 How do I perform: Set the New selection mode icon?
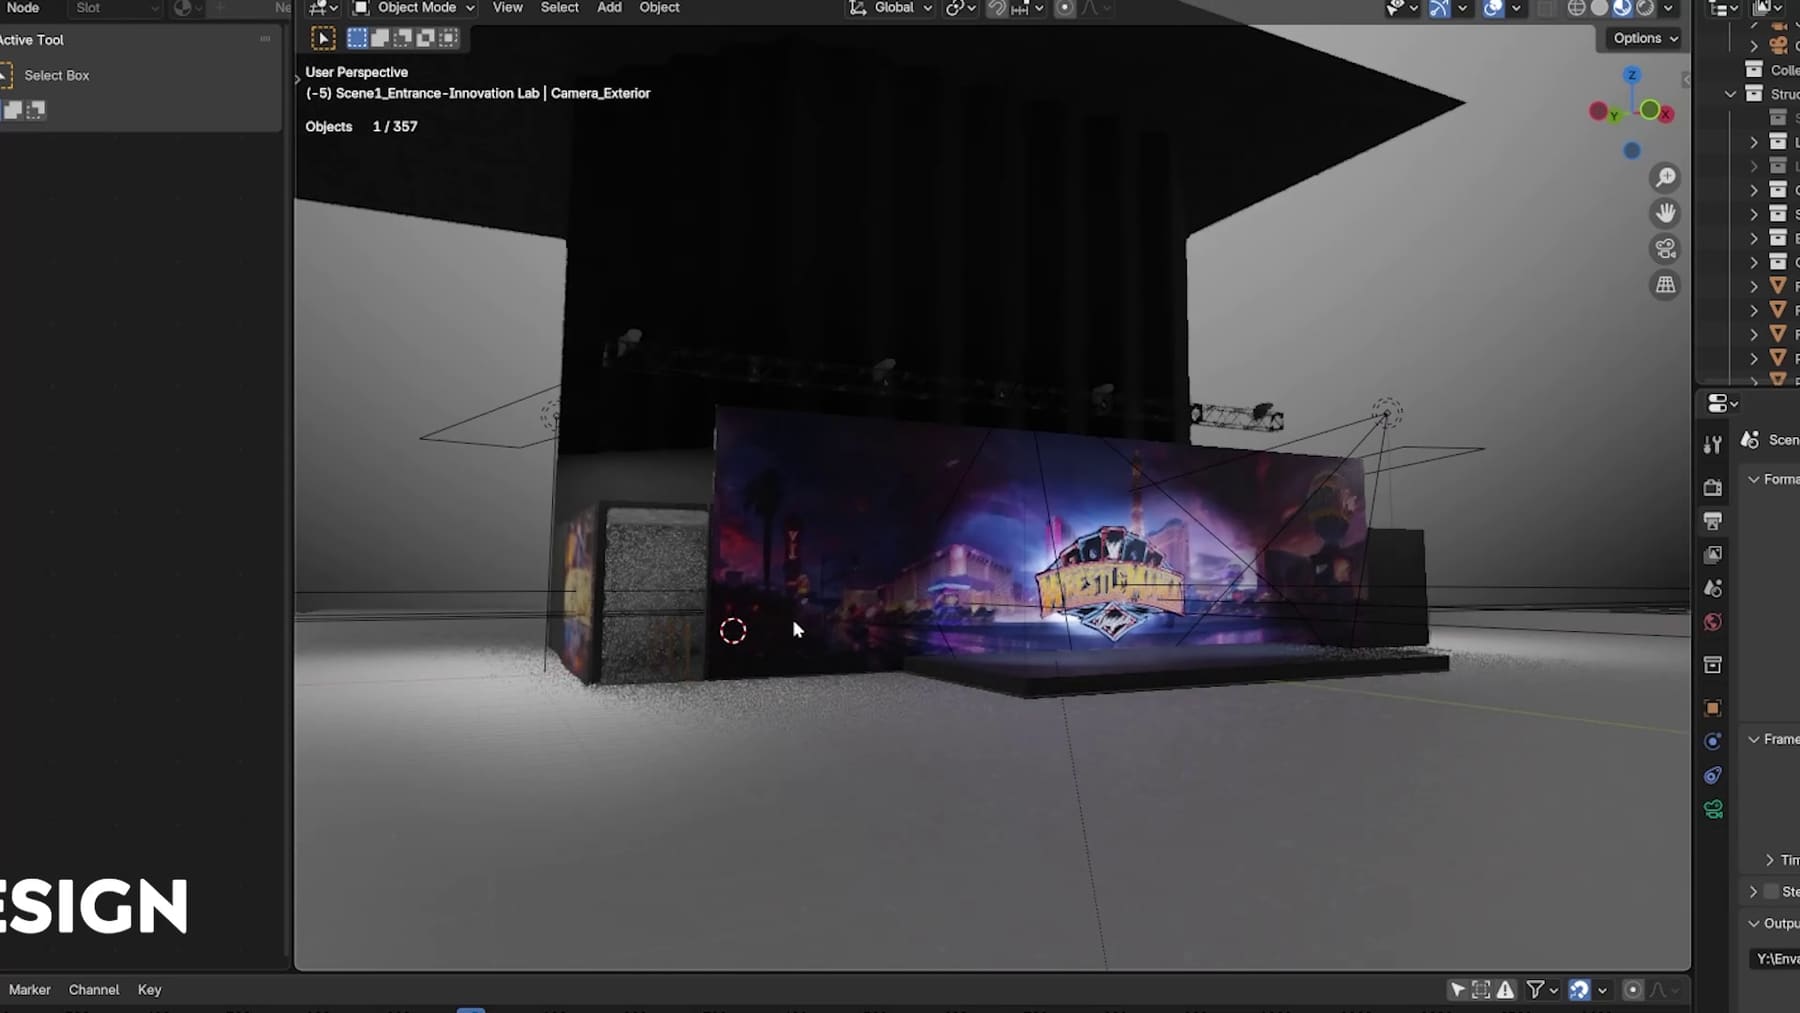(x=357, y=38)
